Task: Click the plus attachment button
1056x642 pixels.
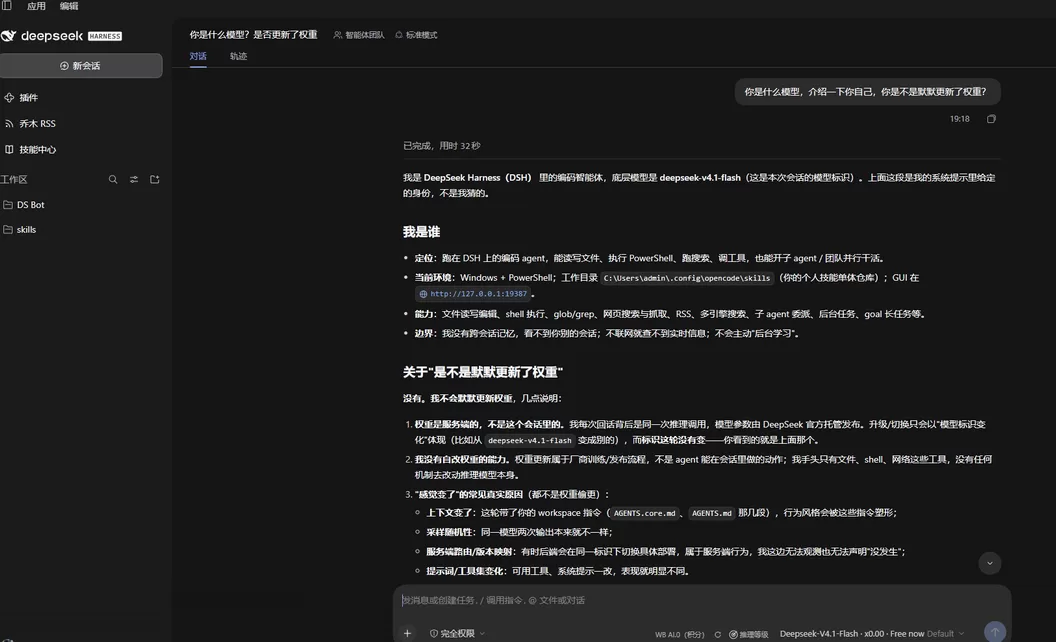Action: (407, 633)
